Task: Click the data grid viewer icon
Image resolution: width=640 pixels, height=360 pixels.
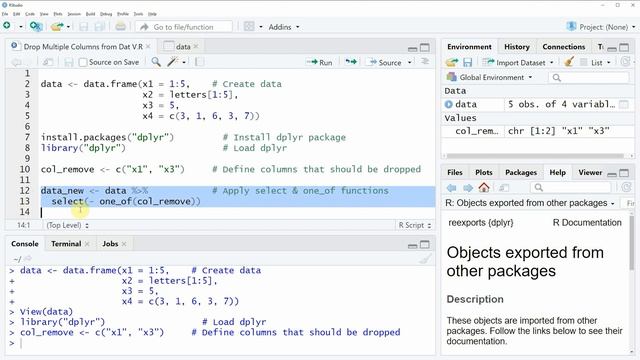Action: point(624,104)
